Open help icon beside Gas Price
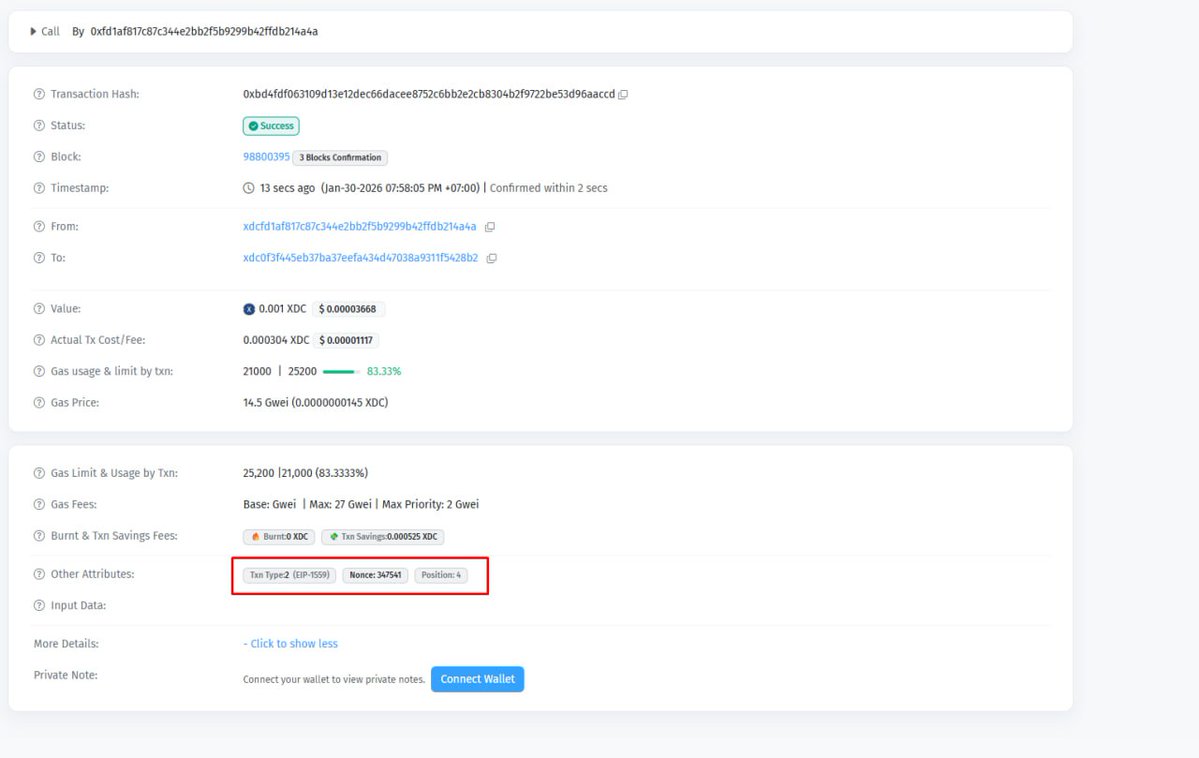This screenshot has width=1199, height=758. [39, 403]
